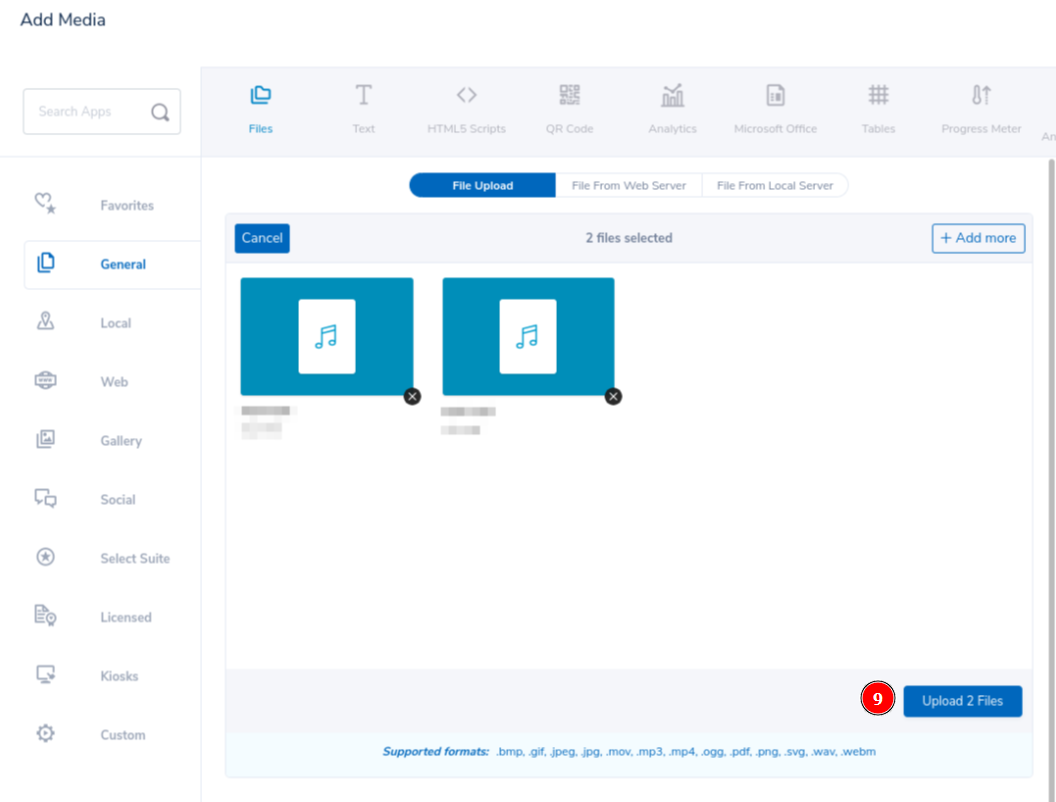Open the Files app icon
Image resolution: width=1056 pixels, height=802 pixels.
[261, 96]
